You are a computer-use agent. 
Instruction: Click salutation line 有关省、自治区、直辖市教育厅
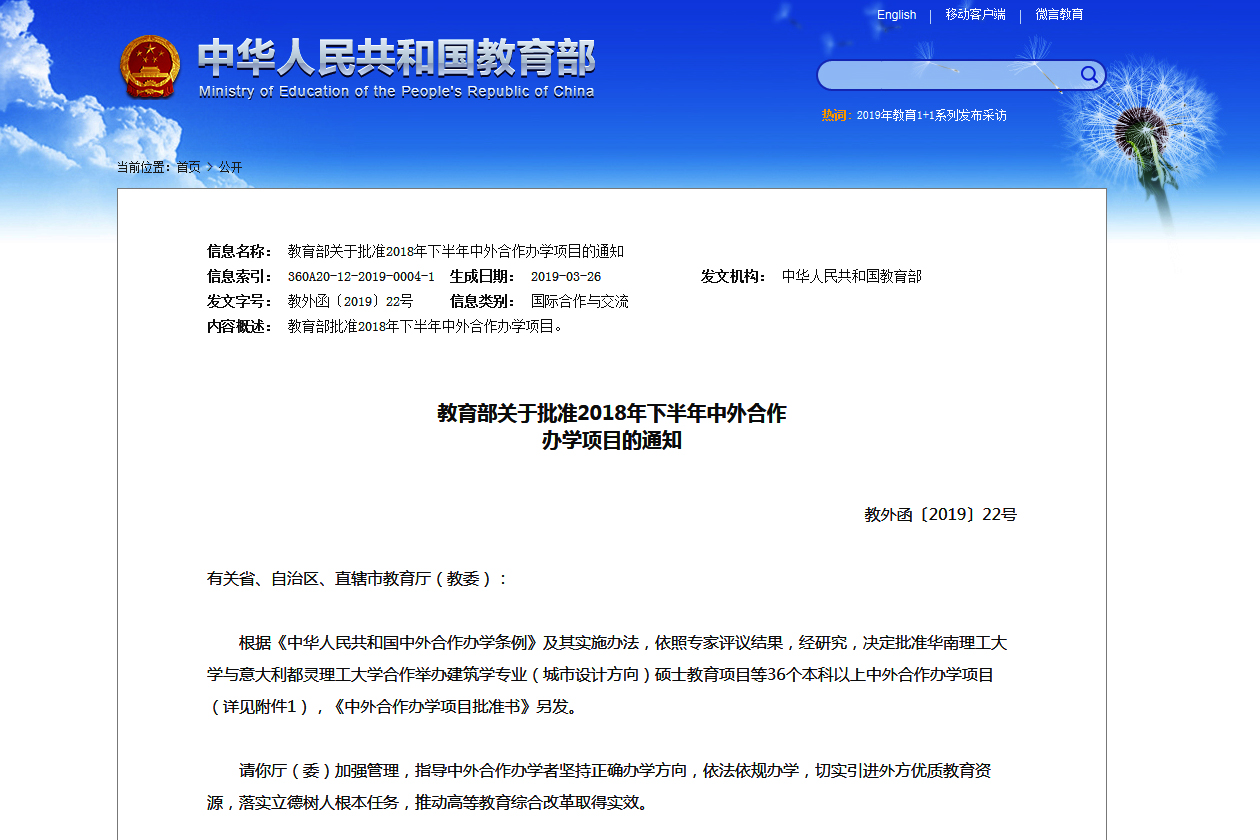[x=358, y=579]
